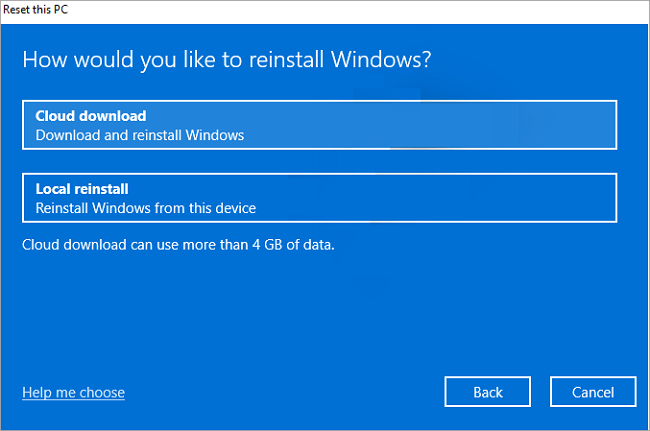650x431 pixels.
Task: Click the bold 'Cloud download' label
Action: click(91, 116)
